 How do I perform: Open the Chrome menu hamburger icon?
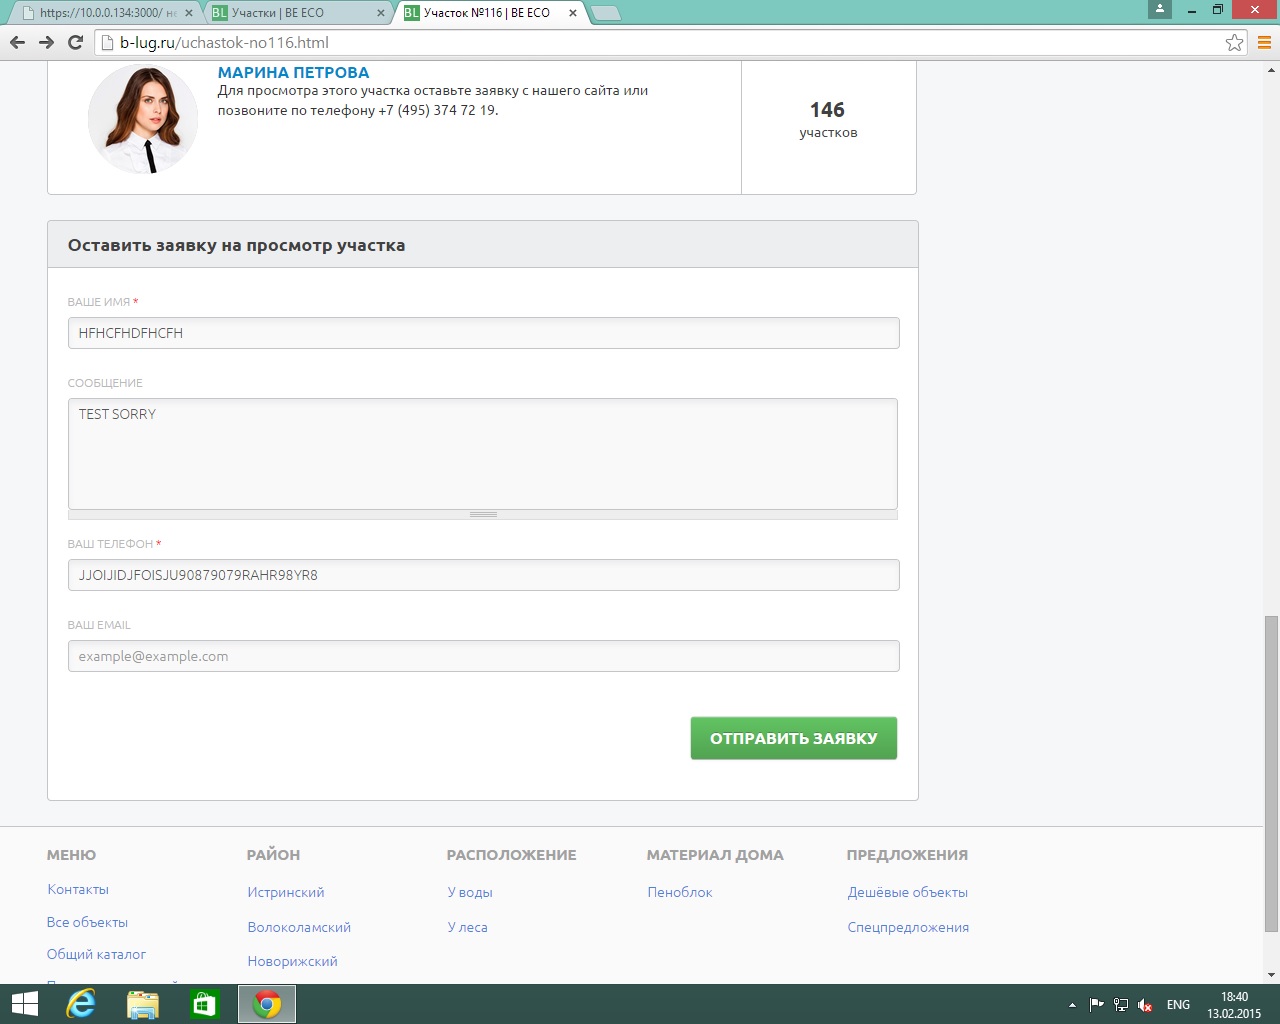[1263, 42]
